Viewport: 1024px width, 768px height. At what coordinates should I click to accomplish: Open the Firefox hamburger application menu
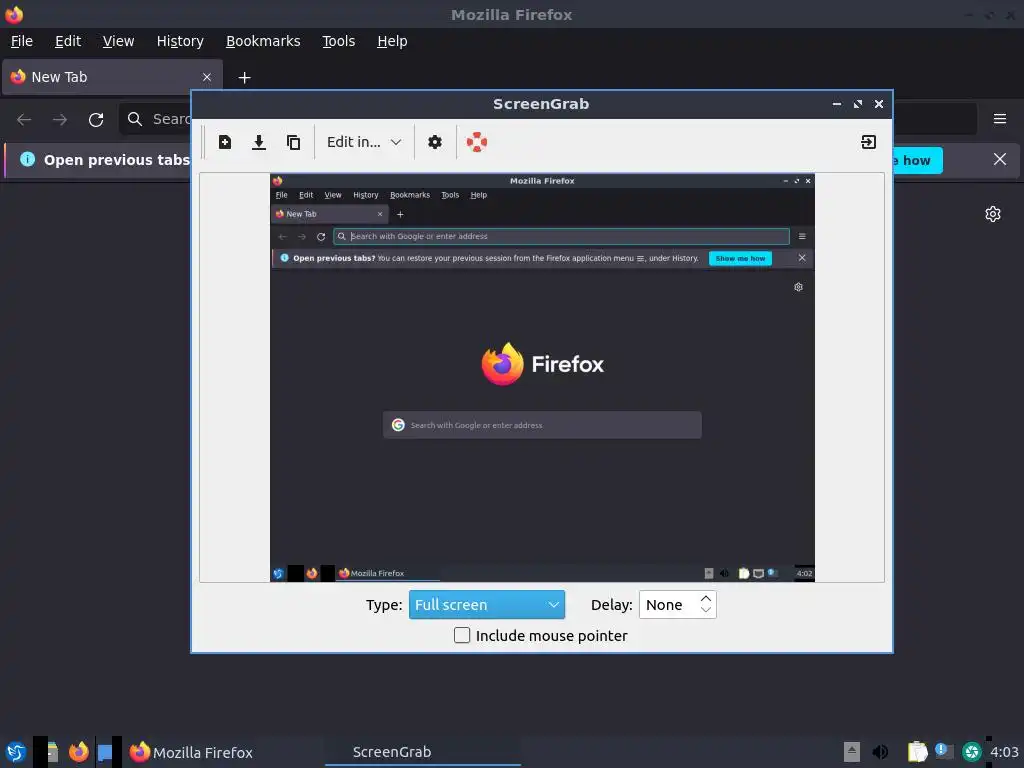point(1000,119)
